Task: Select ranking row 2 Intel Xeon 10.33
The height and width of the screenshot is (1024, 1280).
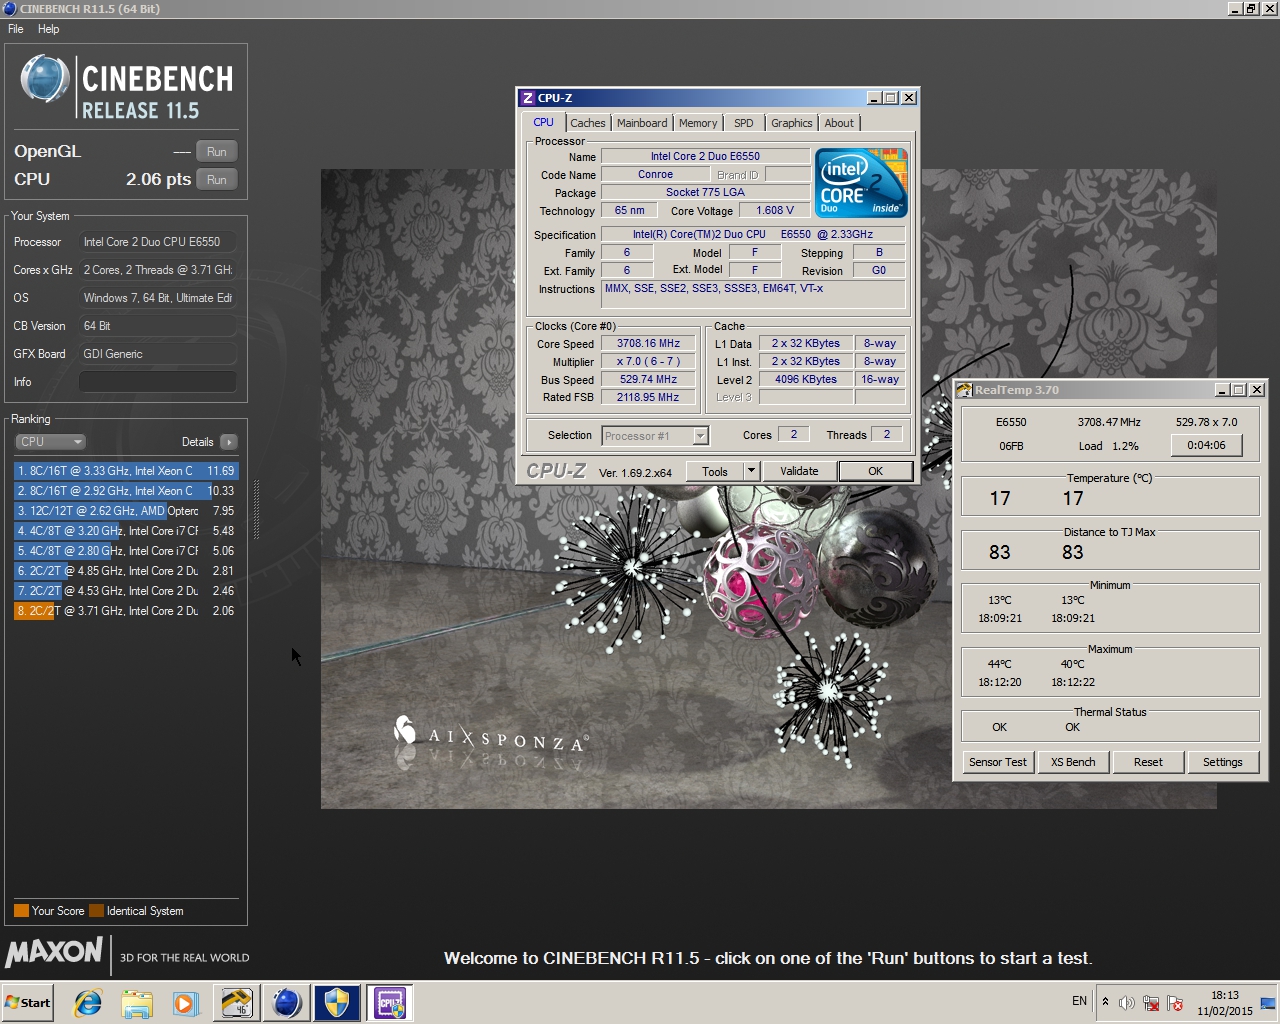Action: [126, 491]
